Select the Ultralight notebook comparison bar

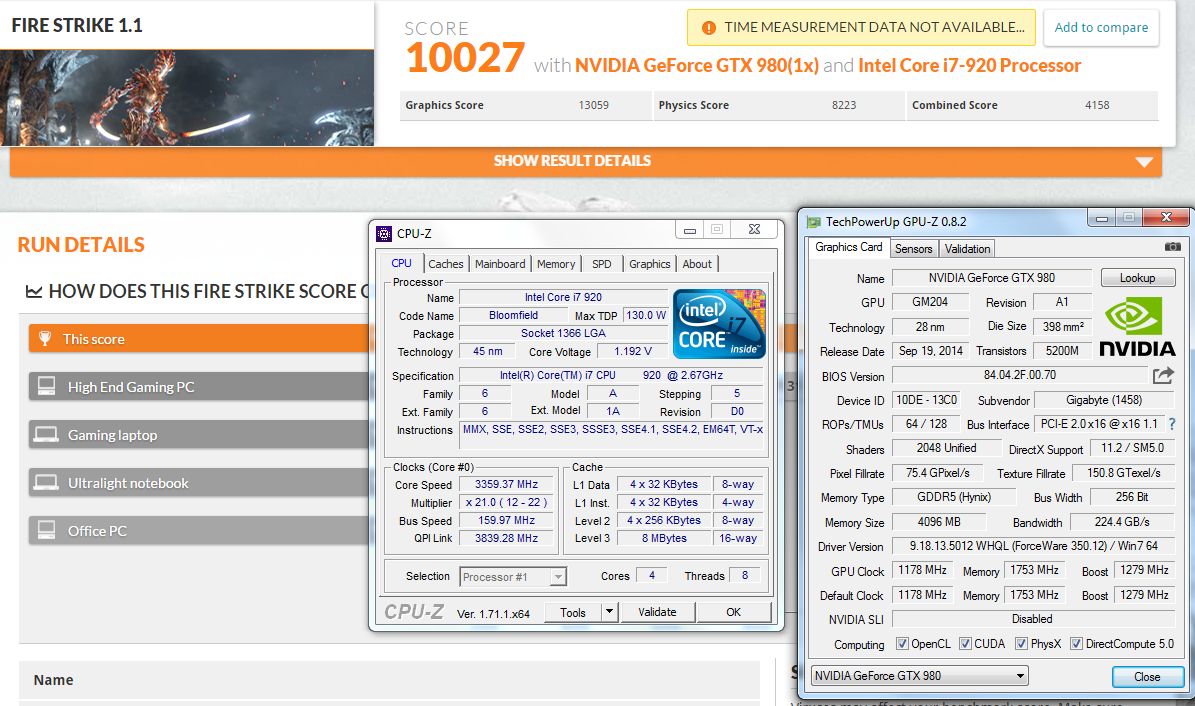click(x=200, y=482)
